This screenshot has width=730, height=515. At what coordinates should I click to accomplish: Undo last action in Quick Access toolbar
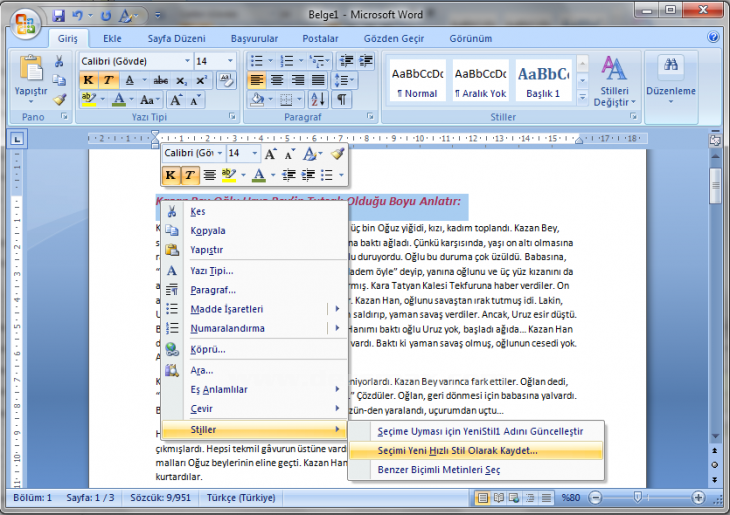[77, 15]
